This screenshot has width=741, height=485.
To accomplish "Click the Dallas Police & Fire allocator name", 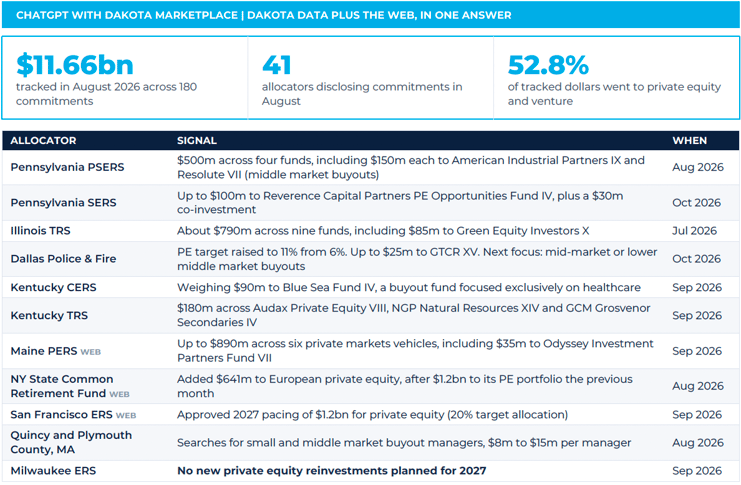I will [63, 259].
